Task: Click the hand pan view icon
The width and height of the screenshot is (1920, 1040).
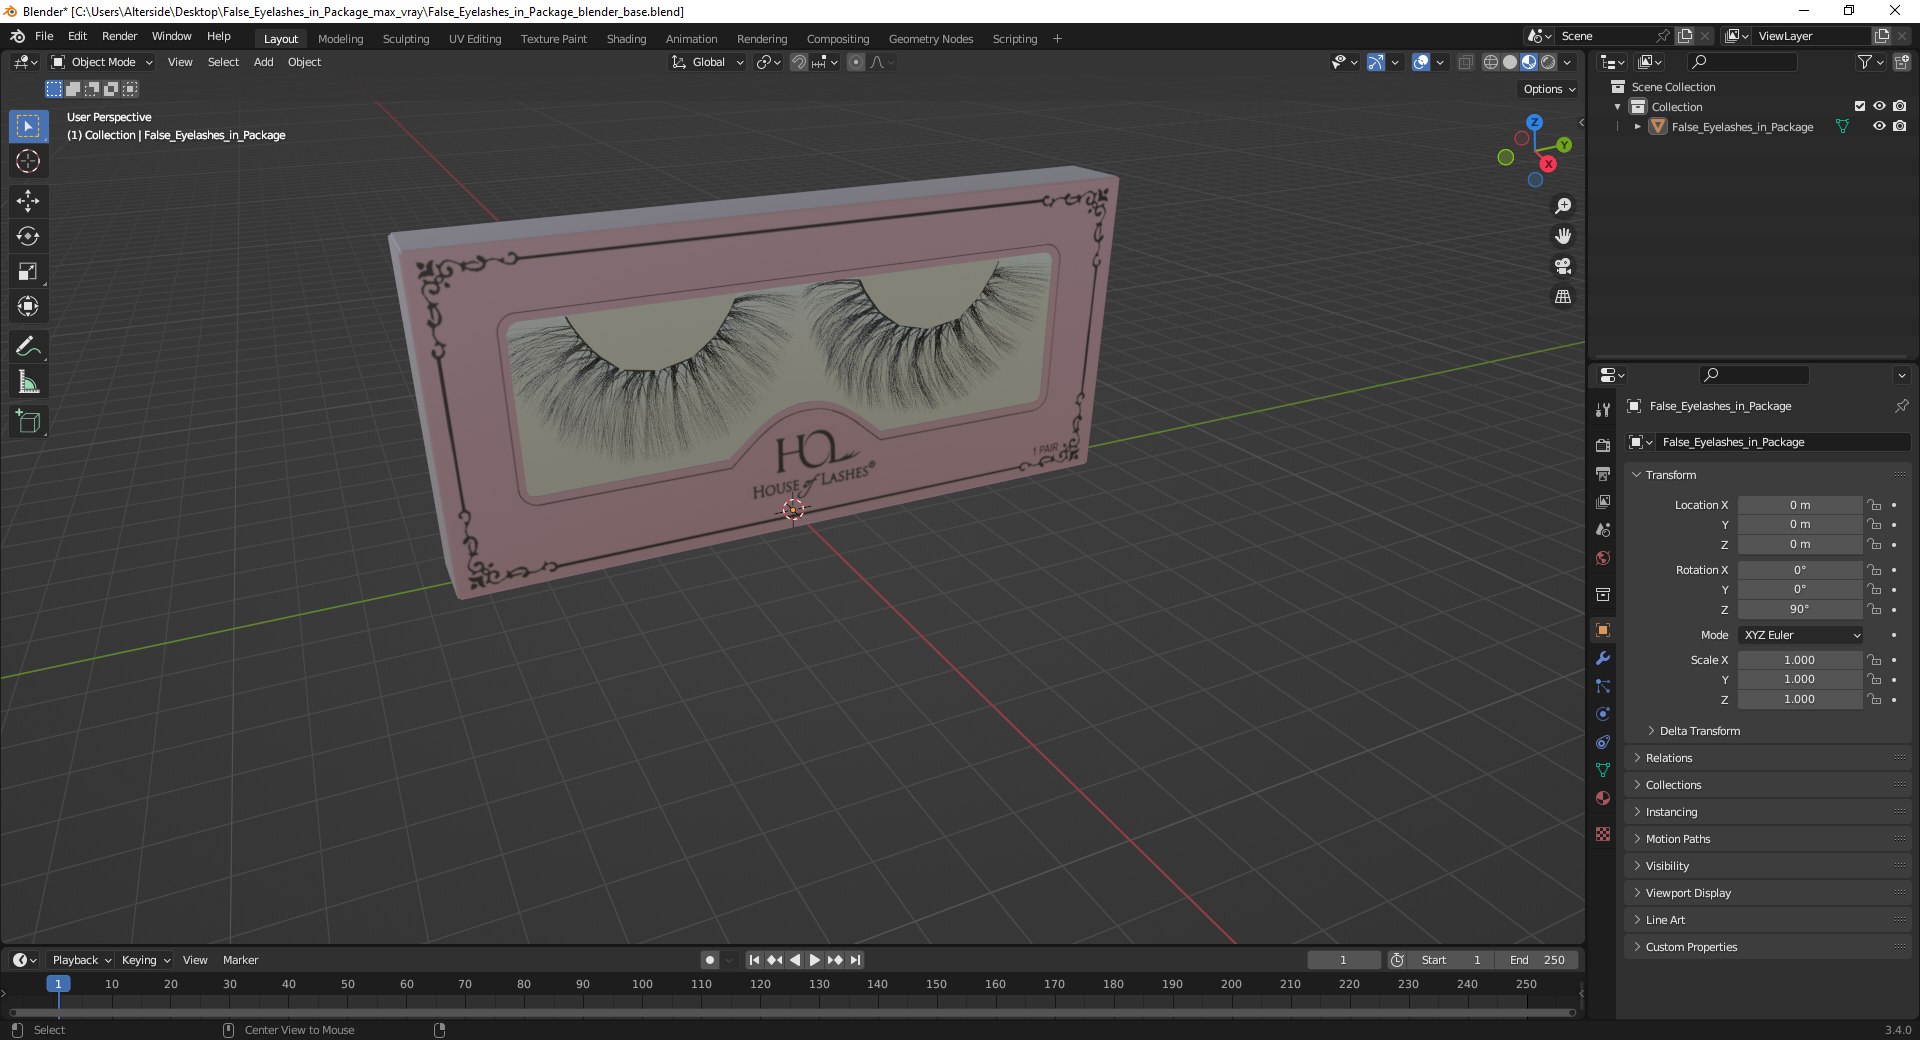Action: pos(1563,236)
